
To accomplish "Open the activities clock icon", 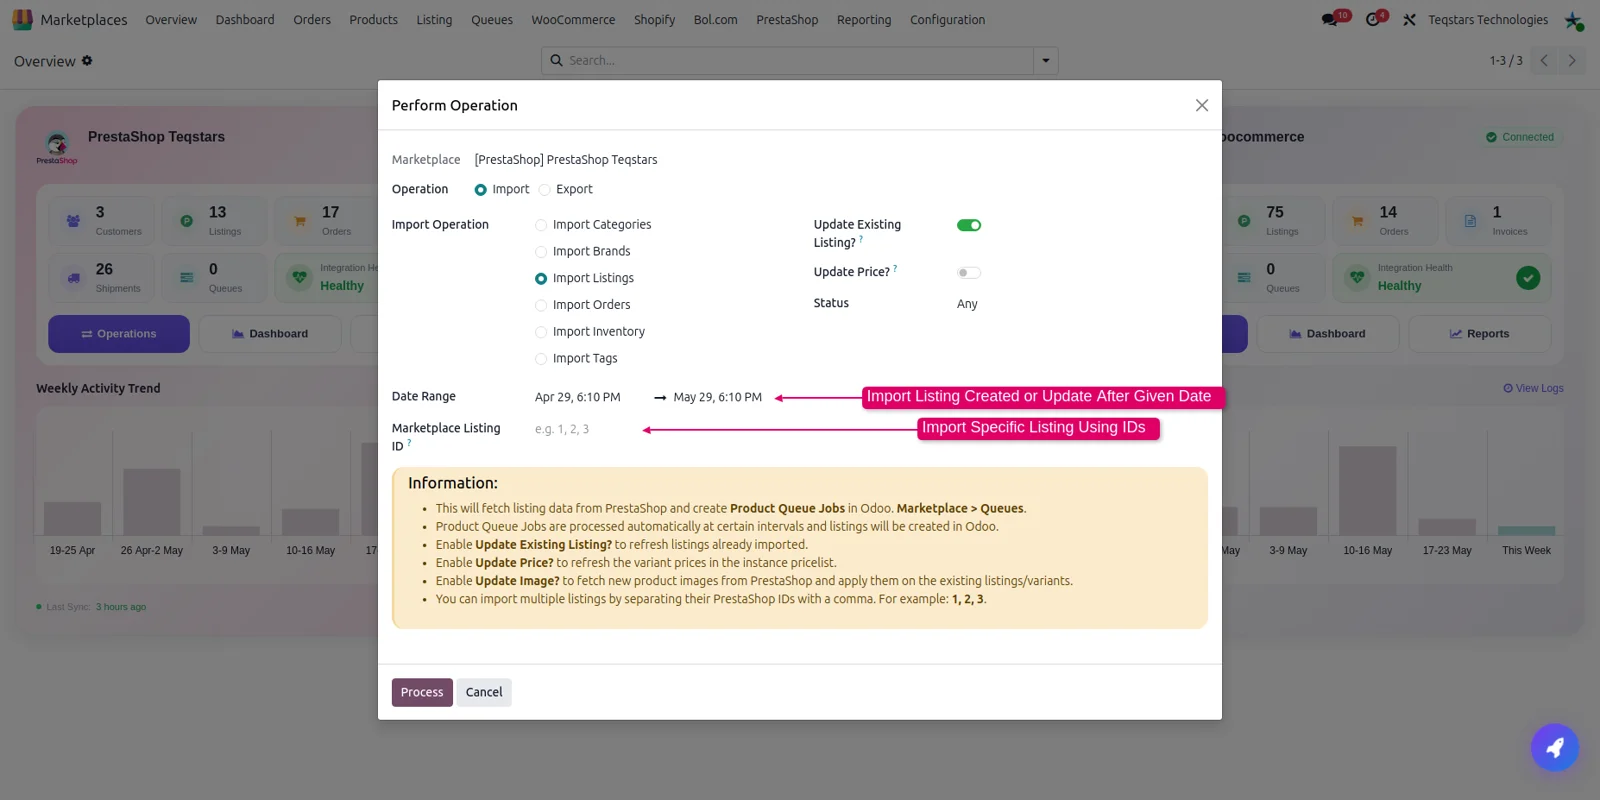I will click(1373, 19).
